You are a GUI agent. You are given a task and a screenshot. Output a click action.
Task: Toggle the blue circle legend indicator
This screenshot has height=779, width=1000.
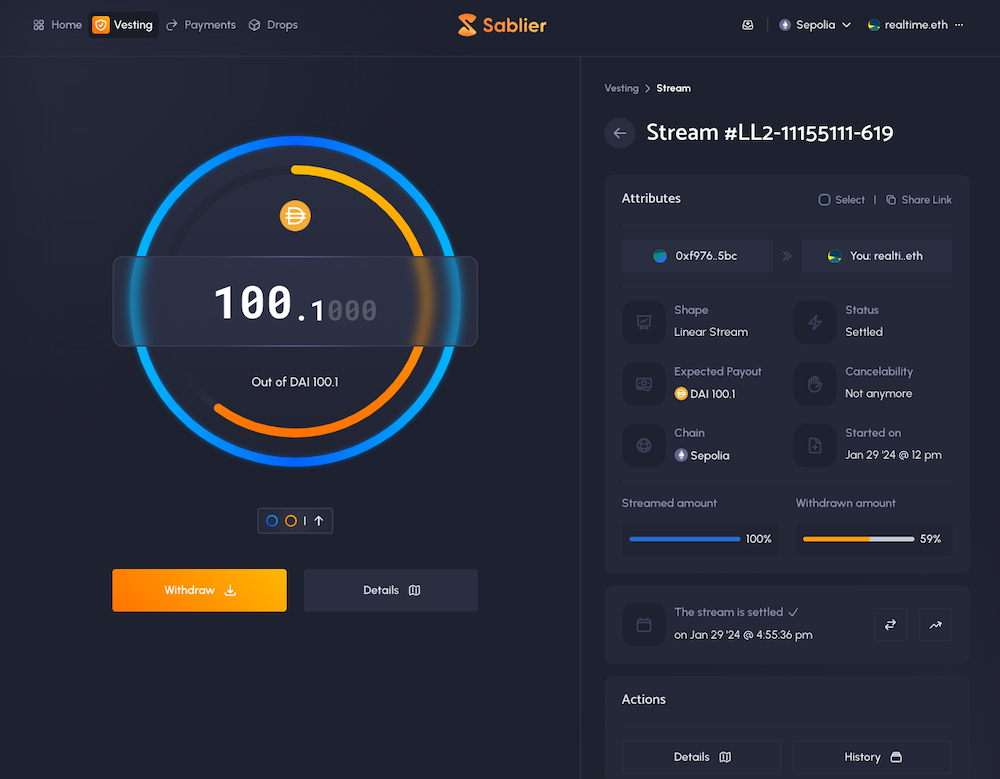pyautogui.click(x=272, y=521)
